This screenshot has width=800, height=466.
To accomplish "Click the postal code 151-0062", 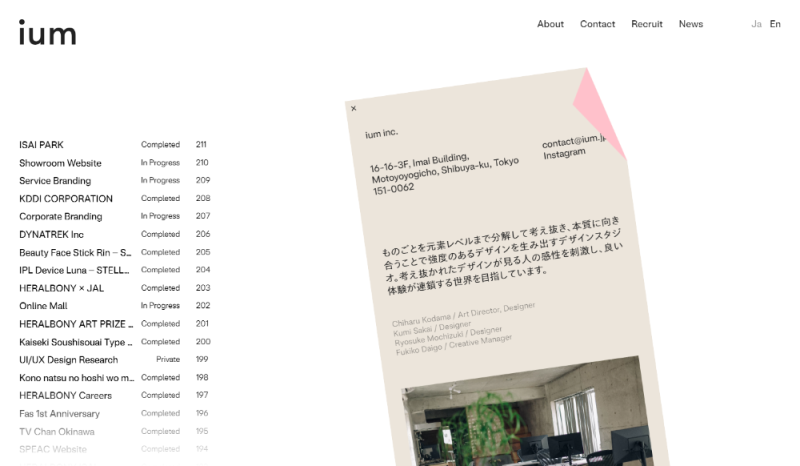I will [393, 189].
